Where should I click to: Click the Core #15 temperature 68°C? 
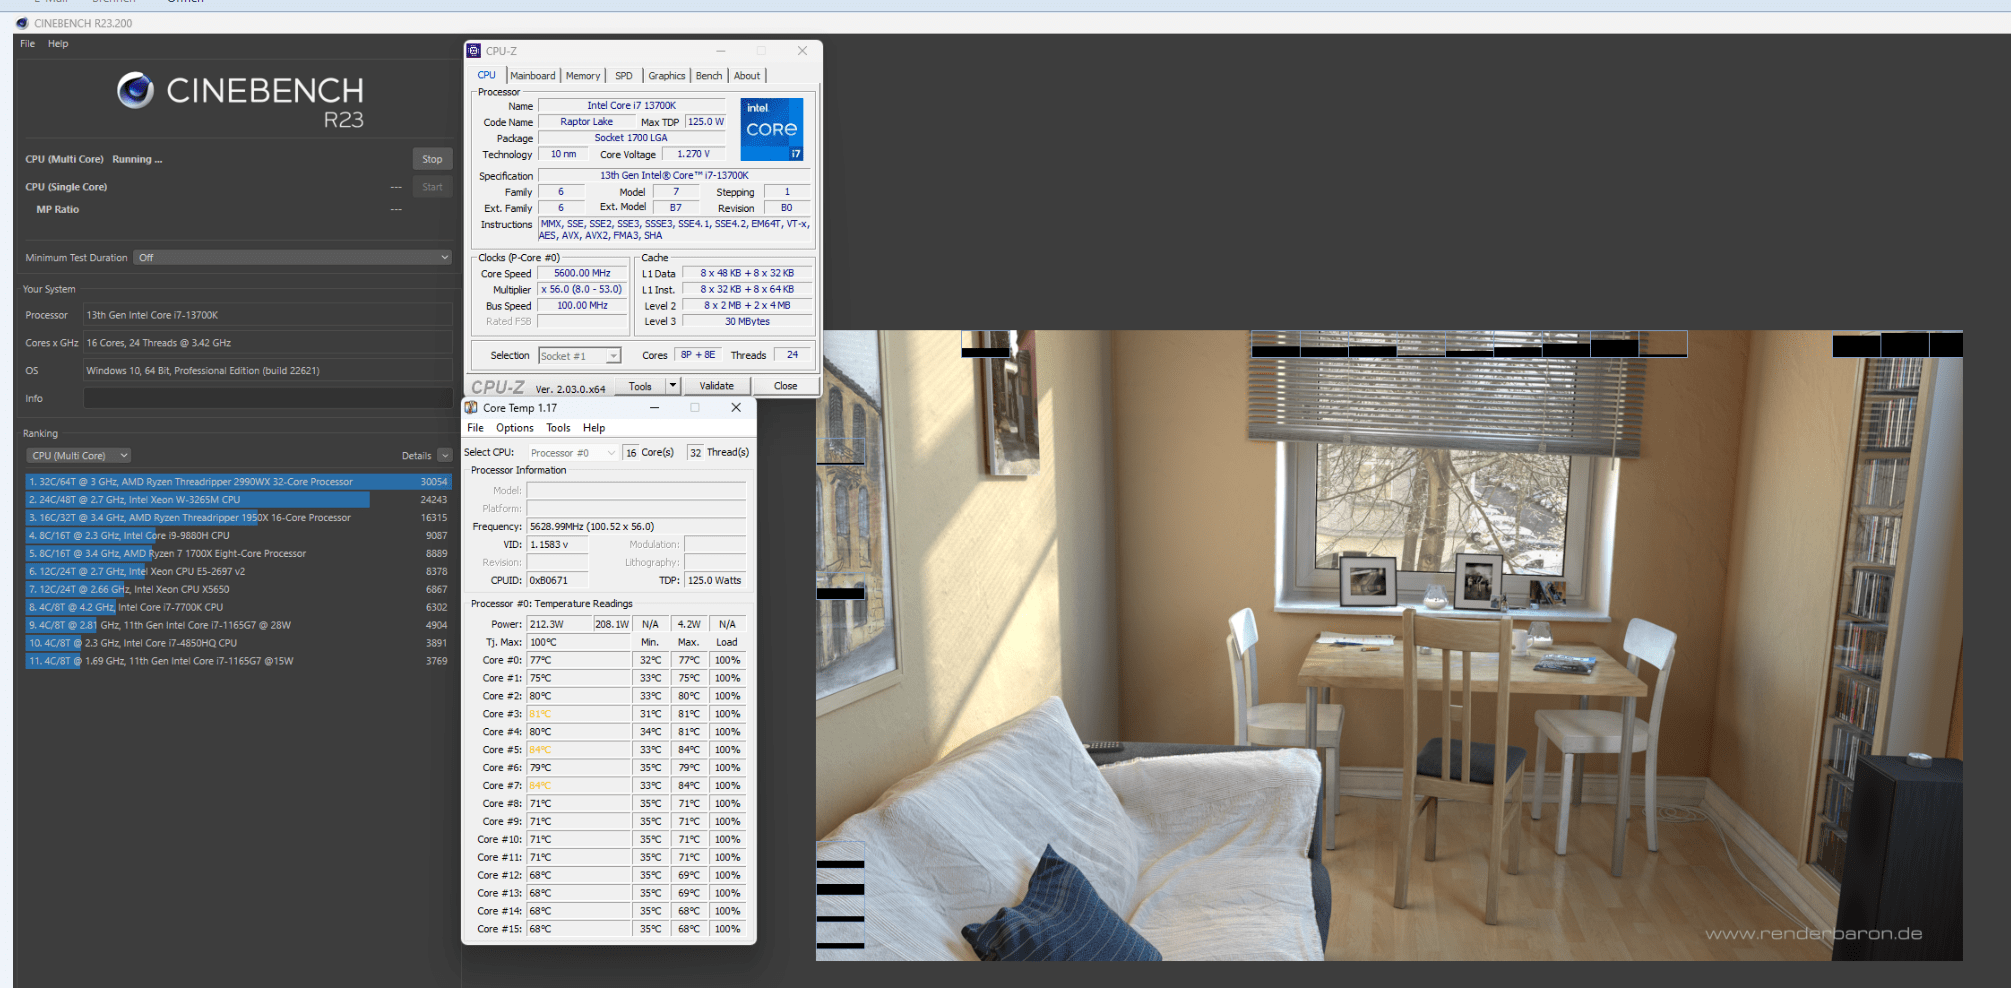579,929
